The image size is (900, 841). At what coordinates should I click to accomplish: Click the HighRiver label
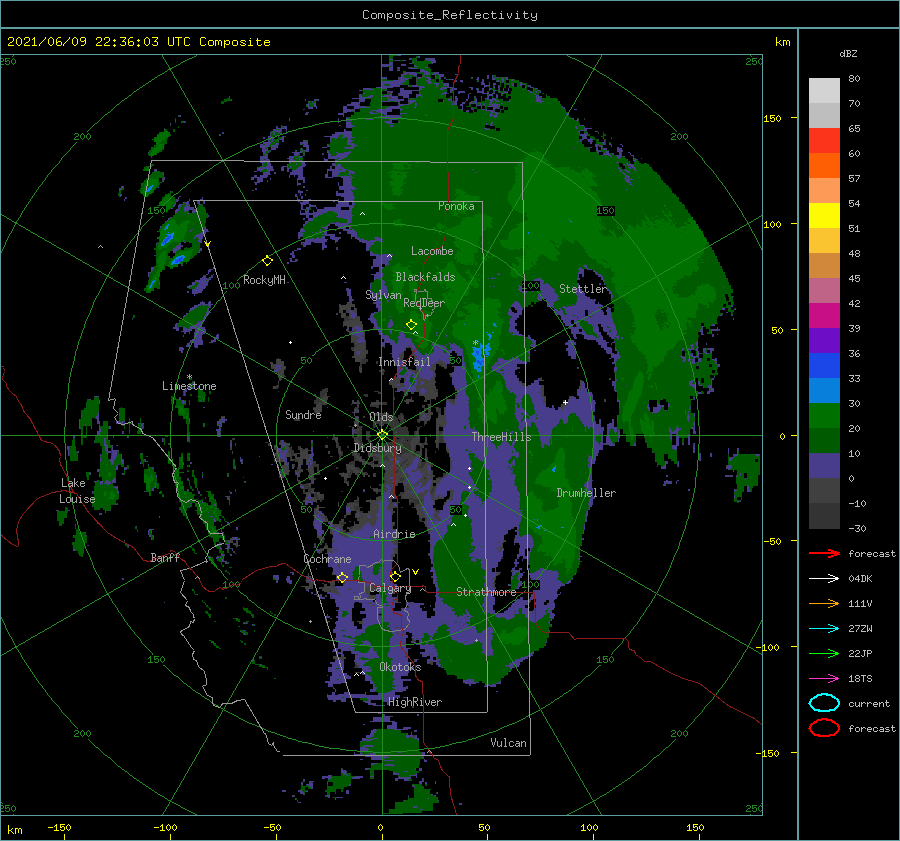tap(415, 702)
